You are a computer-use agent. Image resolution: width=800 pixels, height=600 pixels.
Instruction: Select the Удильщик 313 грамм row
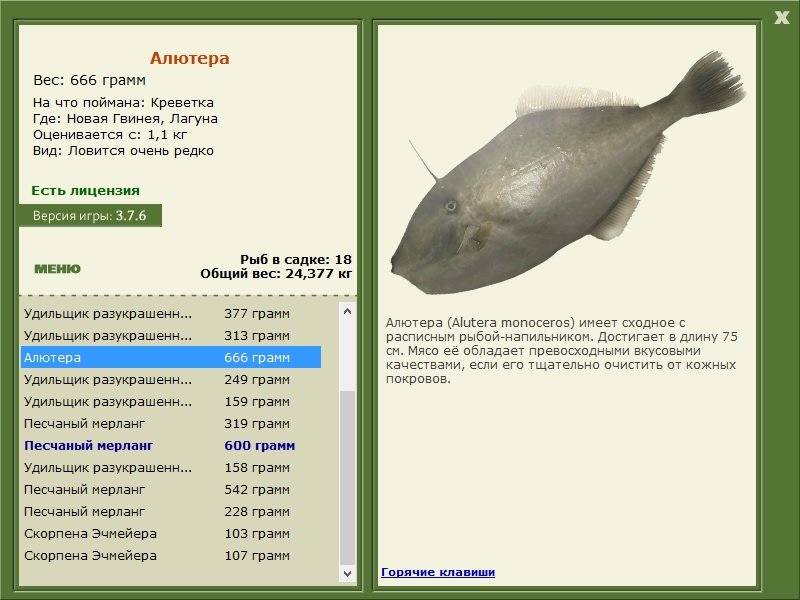pos(171,336)
